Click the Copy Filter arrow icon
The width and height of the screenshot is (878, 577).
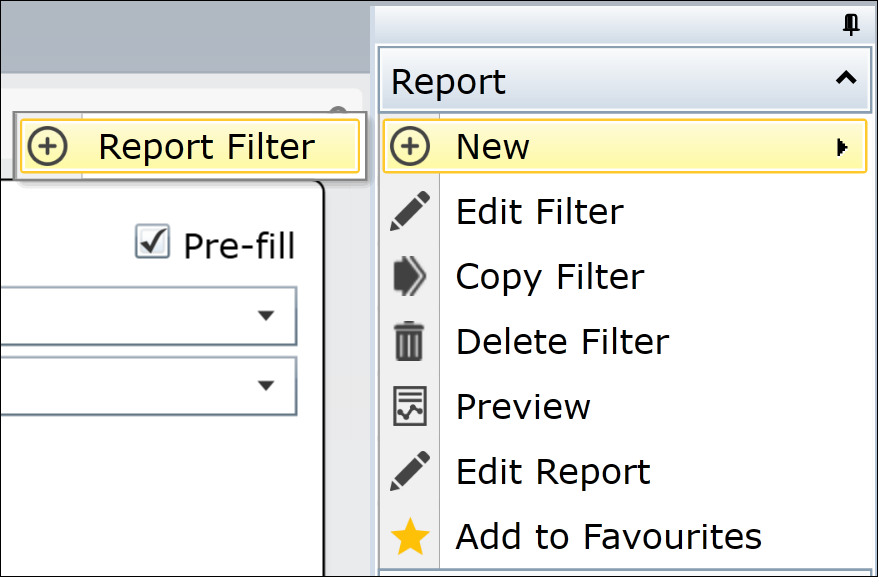tap(410, 276)
